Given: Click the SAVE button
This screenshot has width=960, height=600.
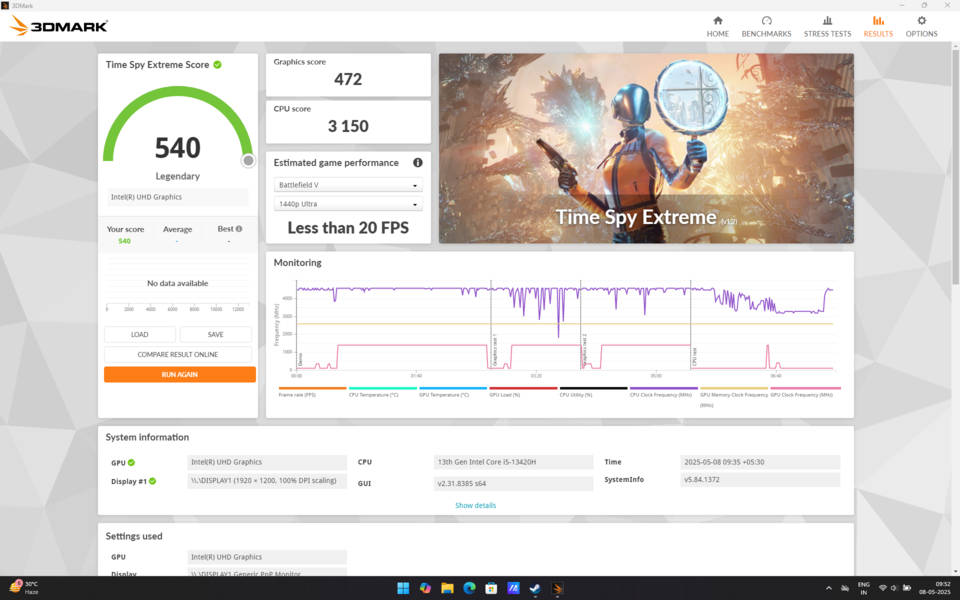Looking at the screenshot, I should 216,334.
